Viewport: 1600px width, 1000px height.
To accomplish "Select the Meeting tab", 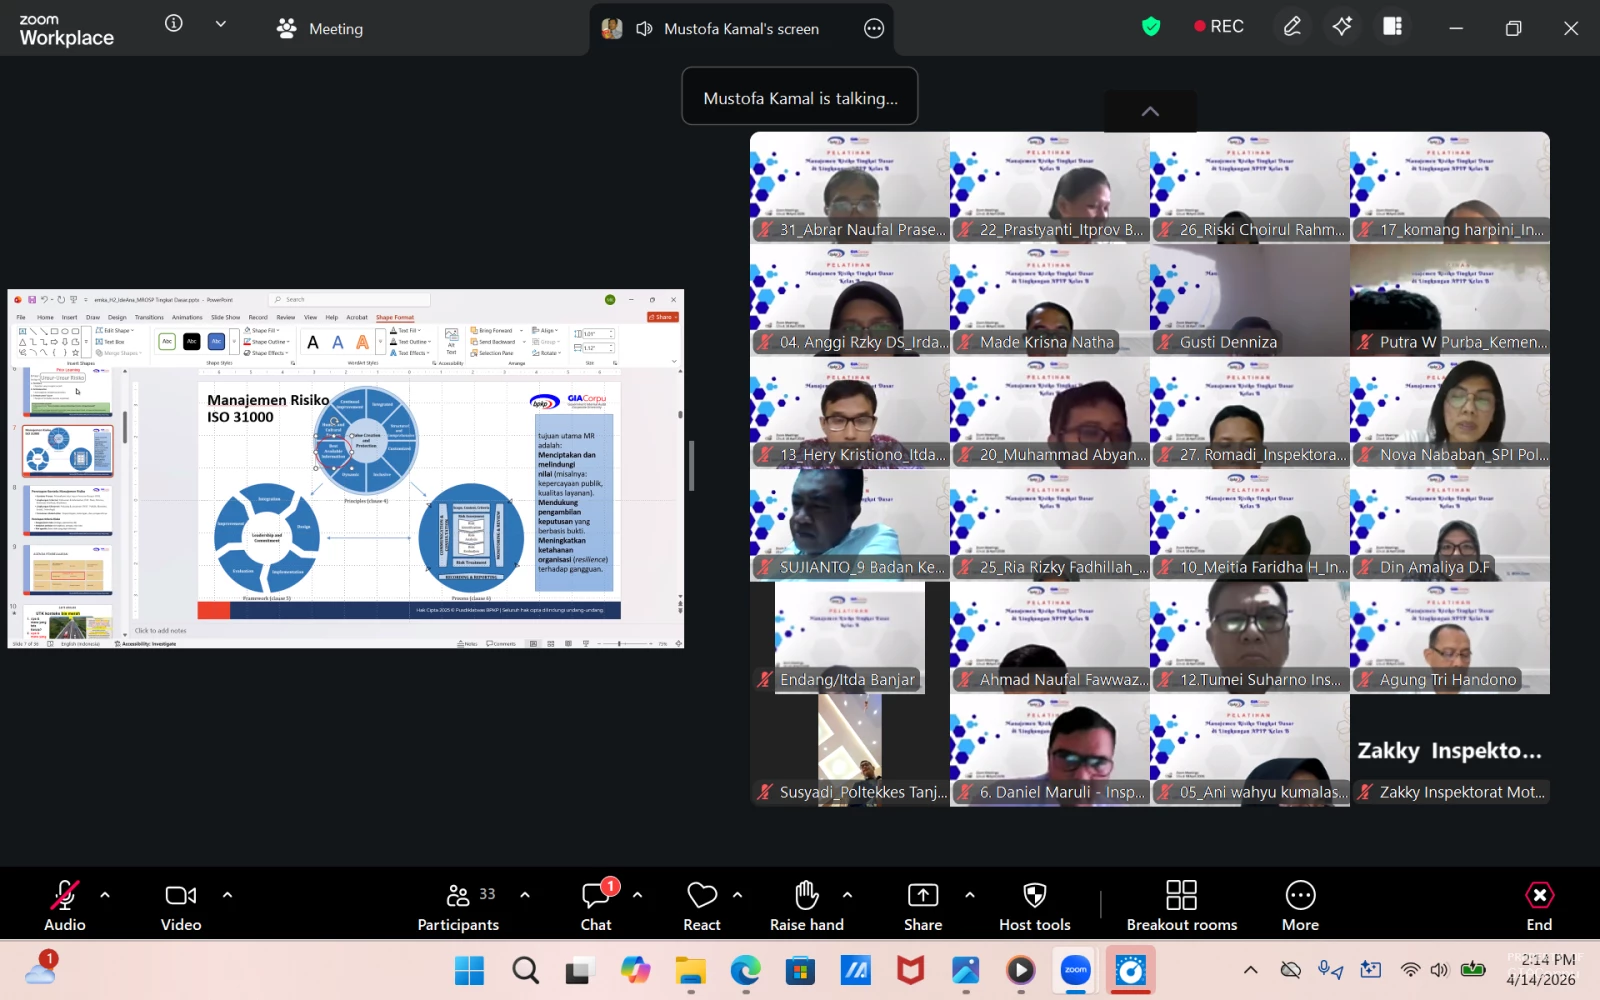I will [x=320, y=29].
